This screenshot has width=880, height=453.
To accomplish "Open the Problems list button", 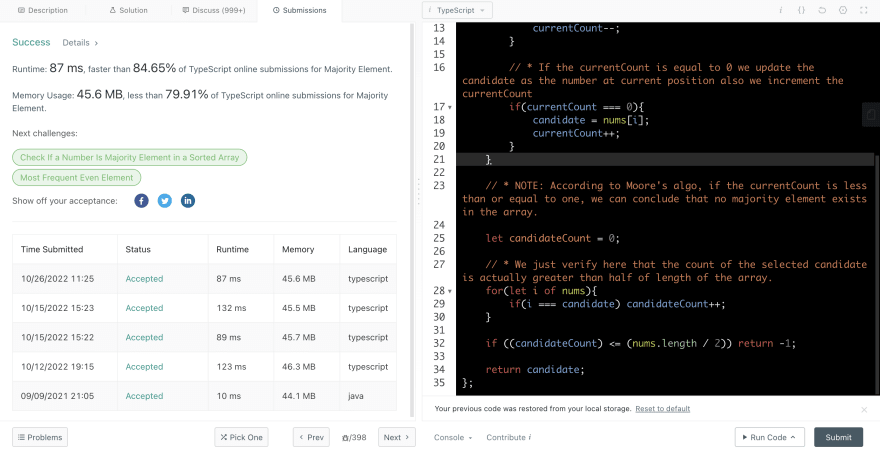I will (40, 437).
